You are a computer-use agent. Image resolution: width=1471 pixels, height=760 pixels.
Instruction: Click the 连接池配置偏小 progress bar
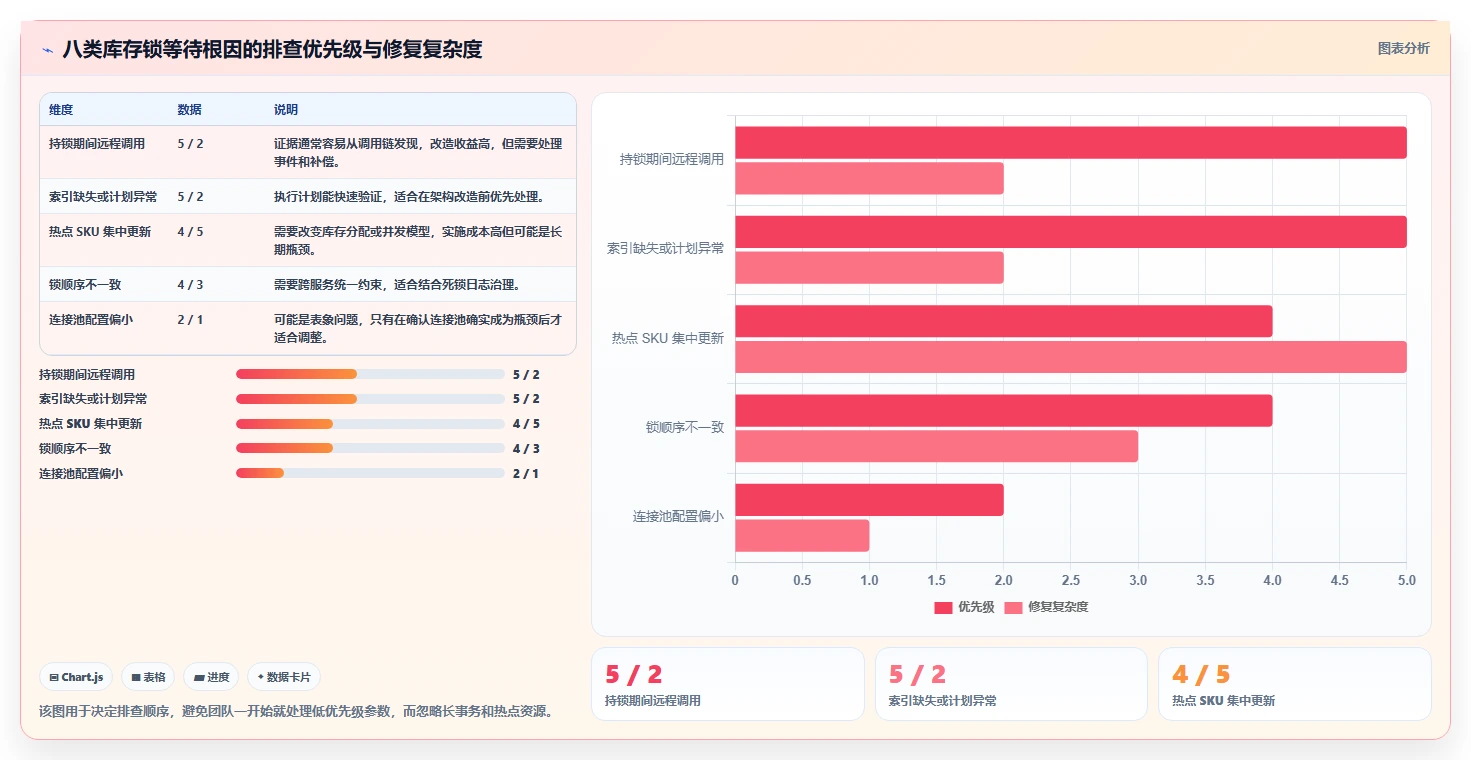click(370, 473)
